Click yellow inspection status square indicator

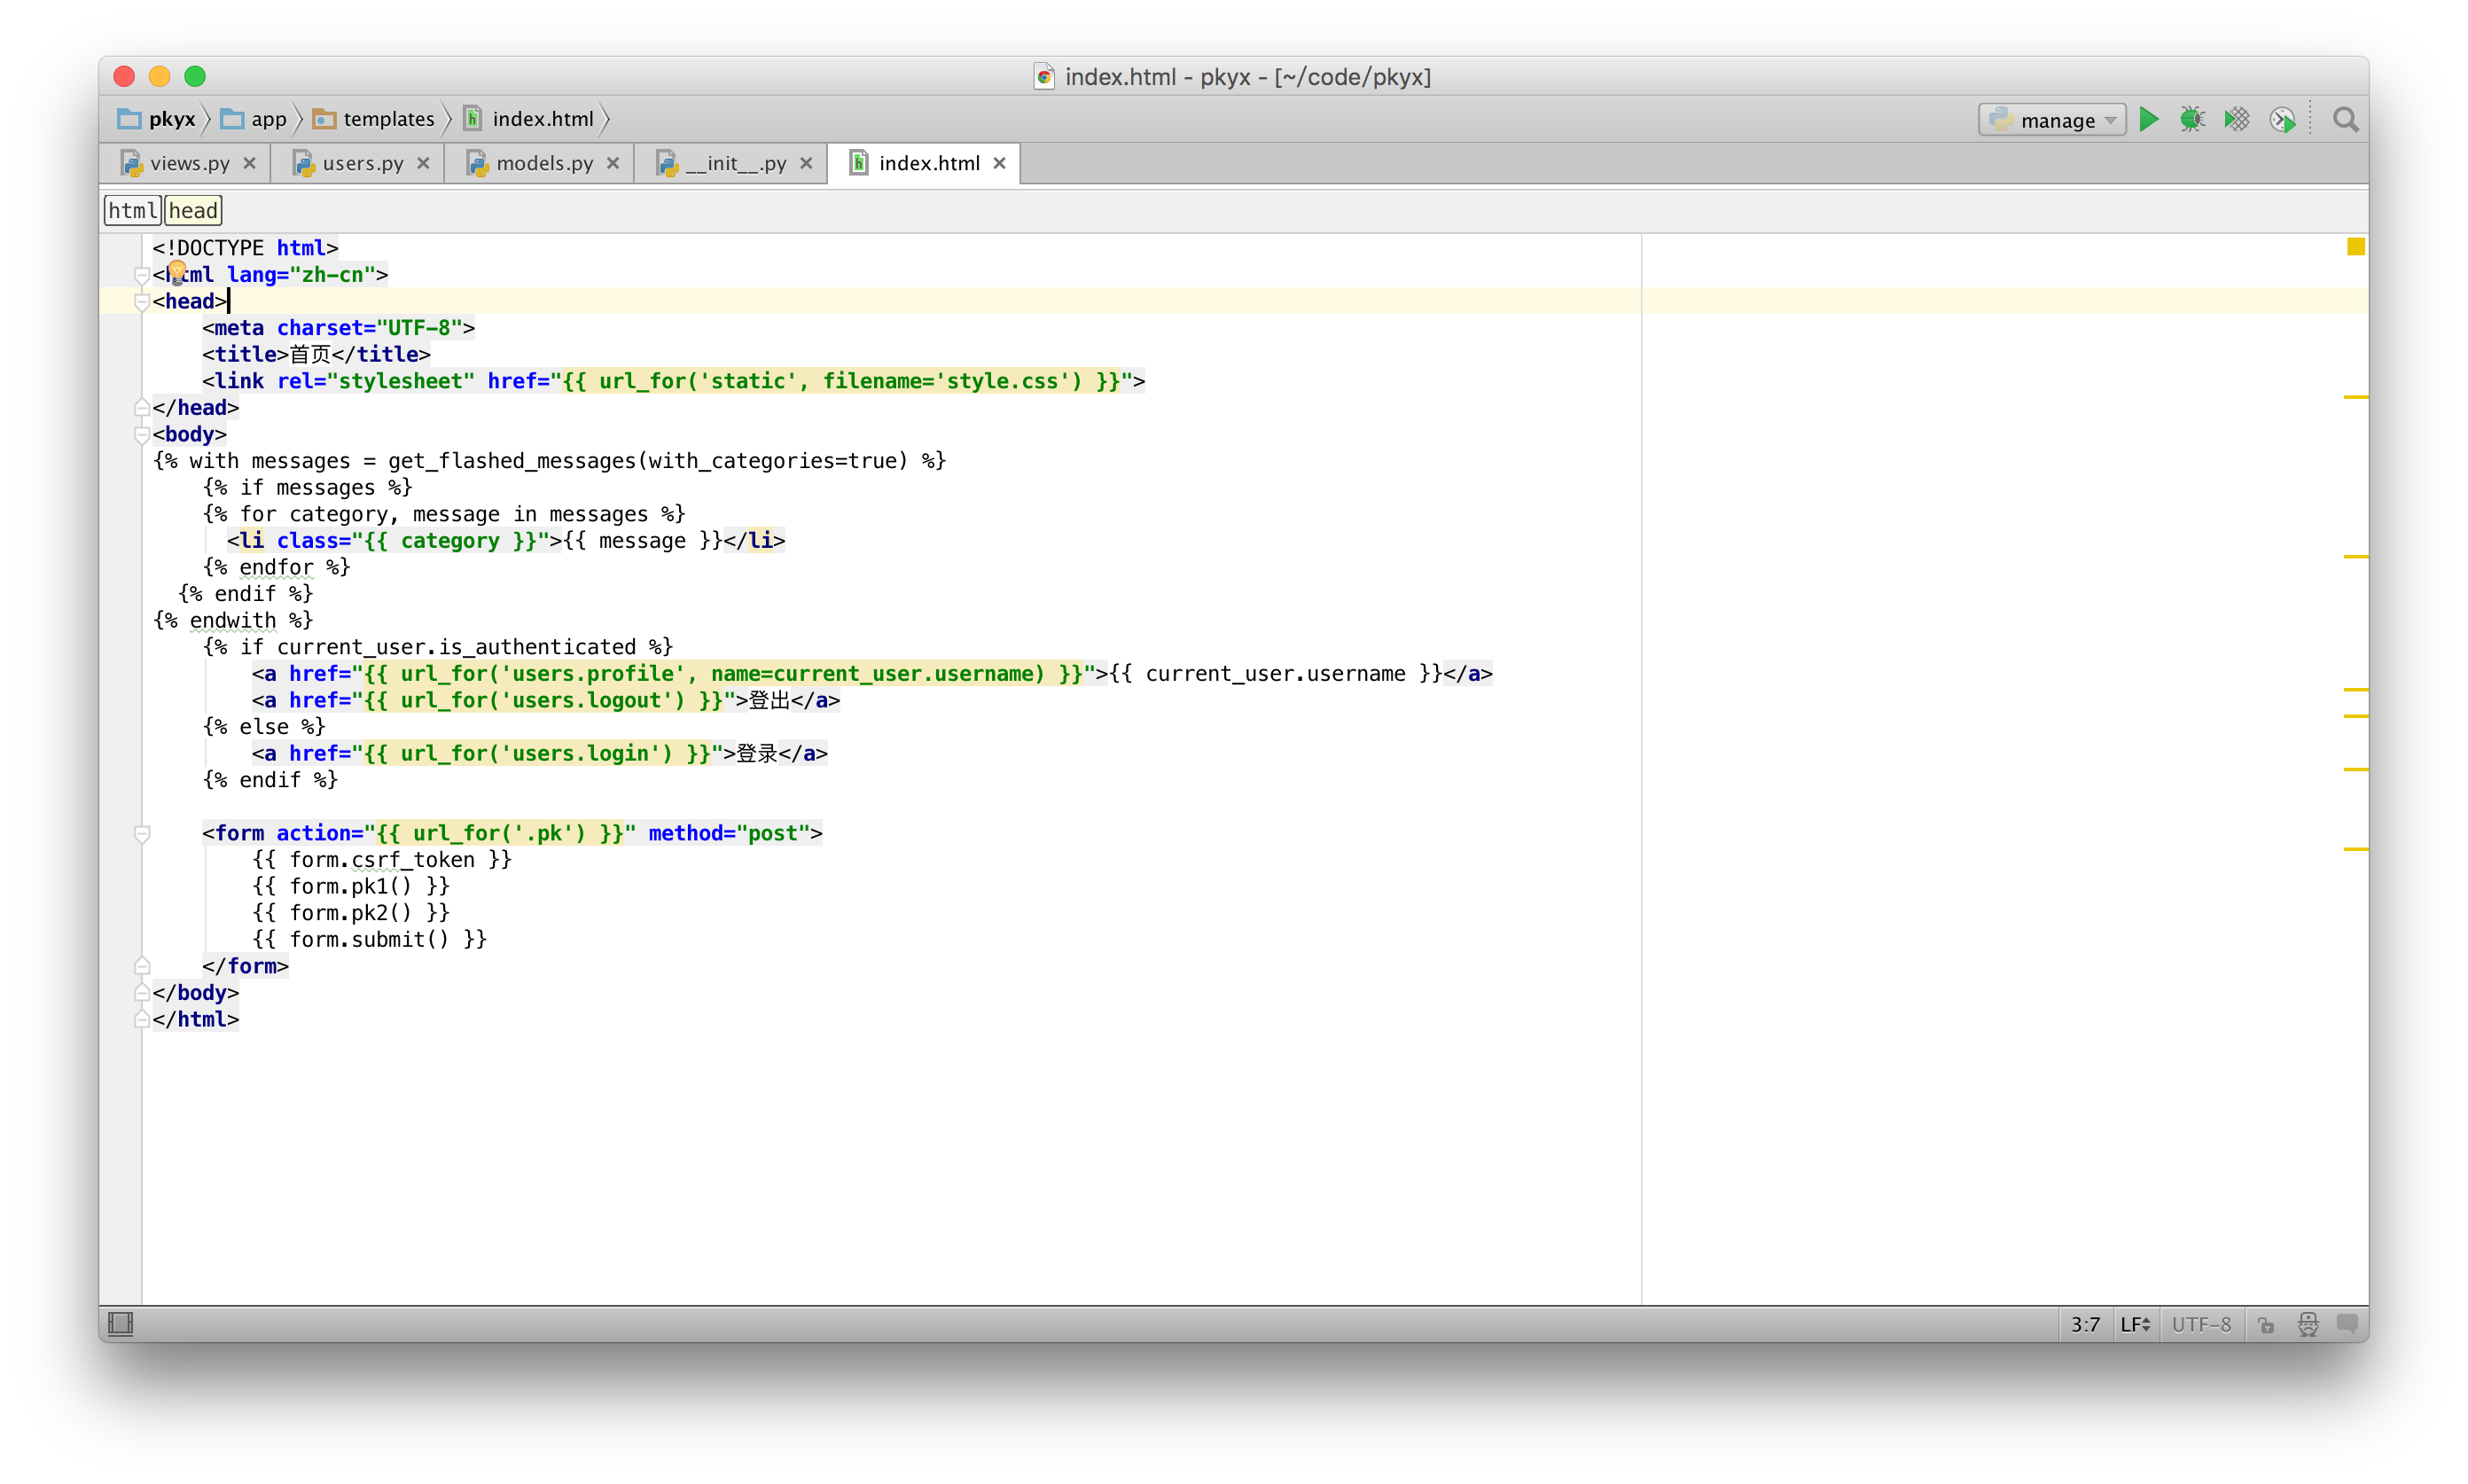click(x=2355, y=247)
